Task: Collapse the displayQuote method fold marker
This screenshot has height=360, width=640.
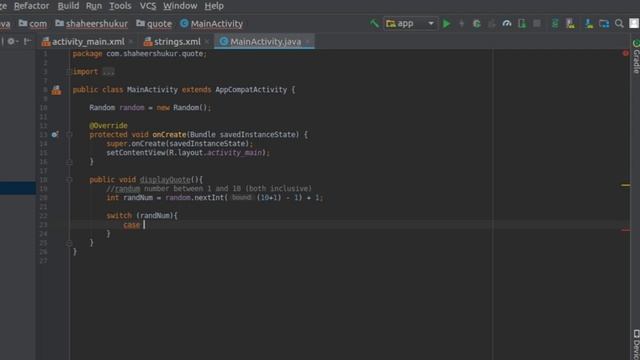Action: click(69, 180)
